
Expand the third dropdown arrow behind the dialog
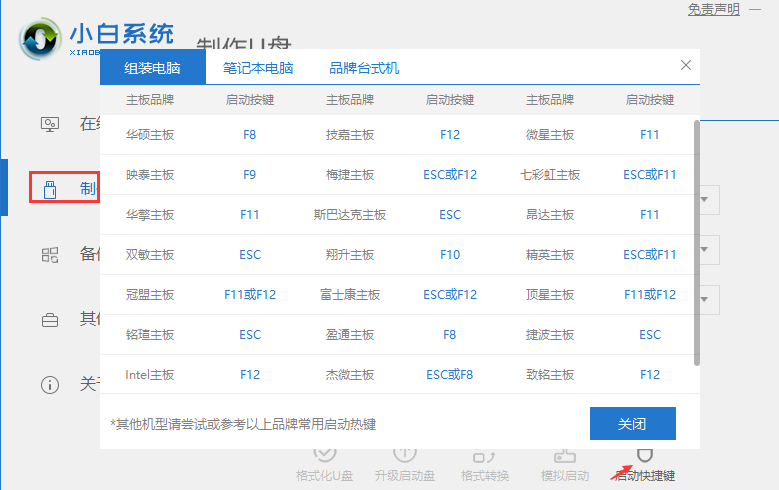708,298
